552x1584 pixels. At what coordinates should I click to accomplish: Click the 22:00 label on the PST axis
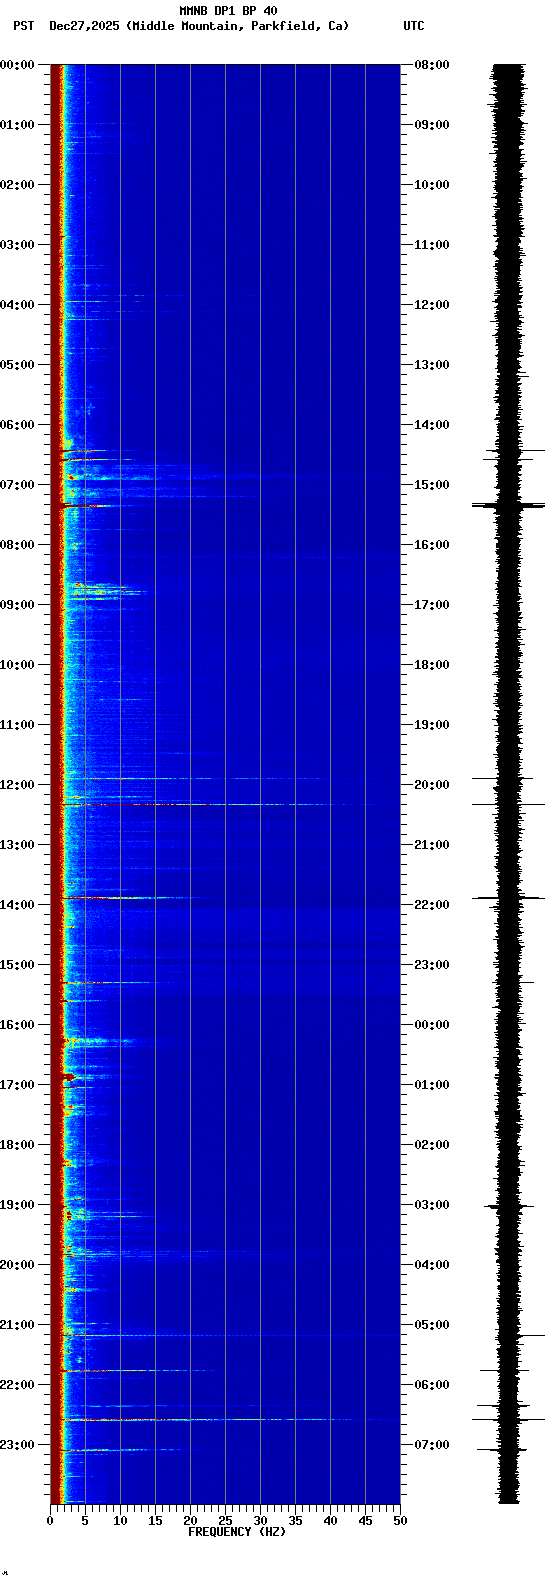(17, 1385)
